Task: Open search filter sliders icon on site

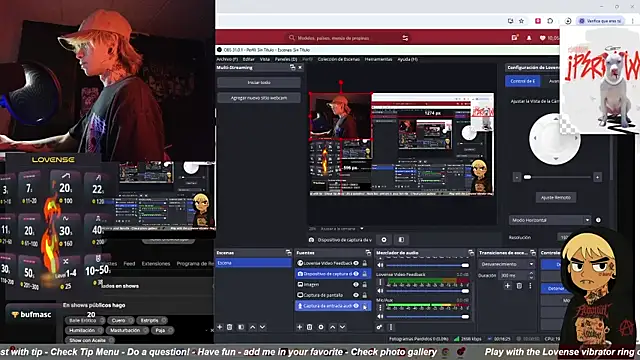Action: click(x=405, y=38)
